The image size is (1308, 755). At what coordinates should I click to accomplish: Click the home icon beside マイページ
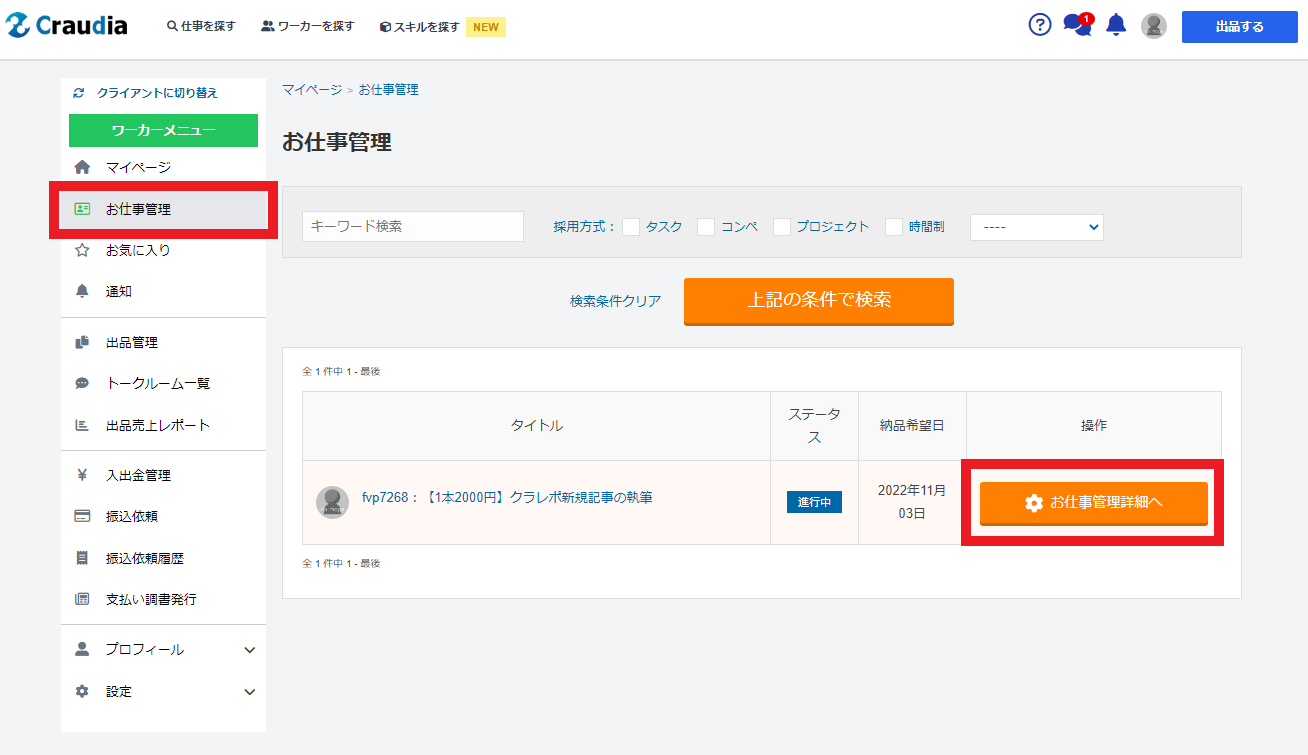82,167
